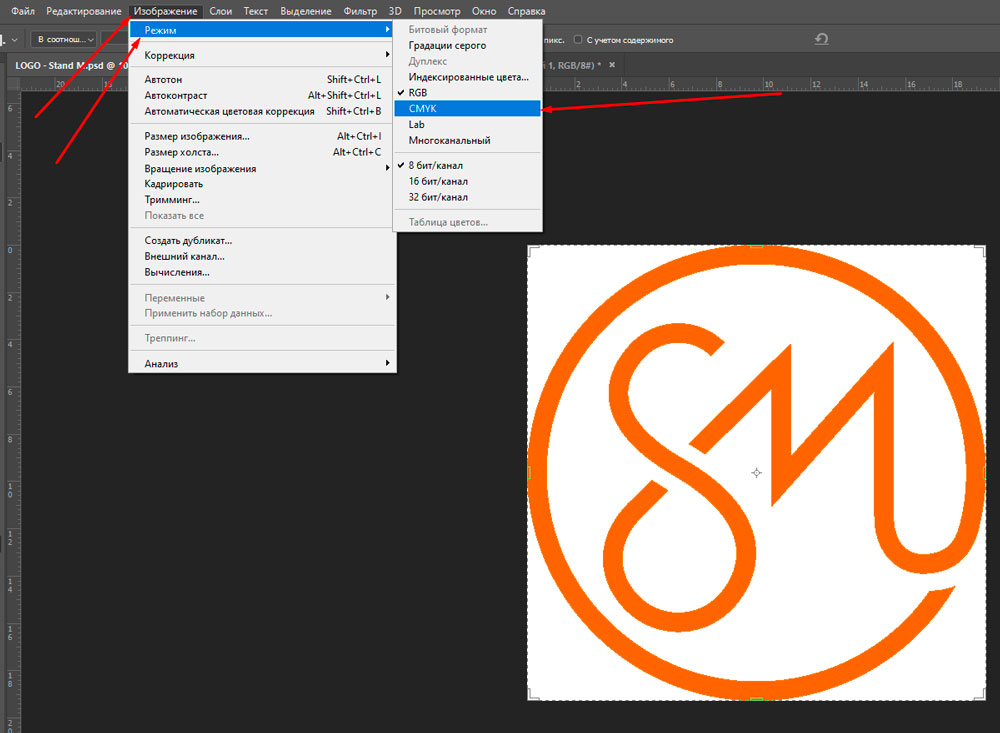Viewport: 1000px width, 733px height.
Task: Toggle the 'С учетом содержимого' checkbox
Action: (578, 40)
